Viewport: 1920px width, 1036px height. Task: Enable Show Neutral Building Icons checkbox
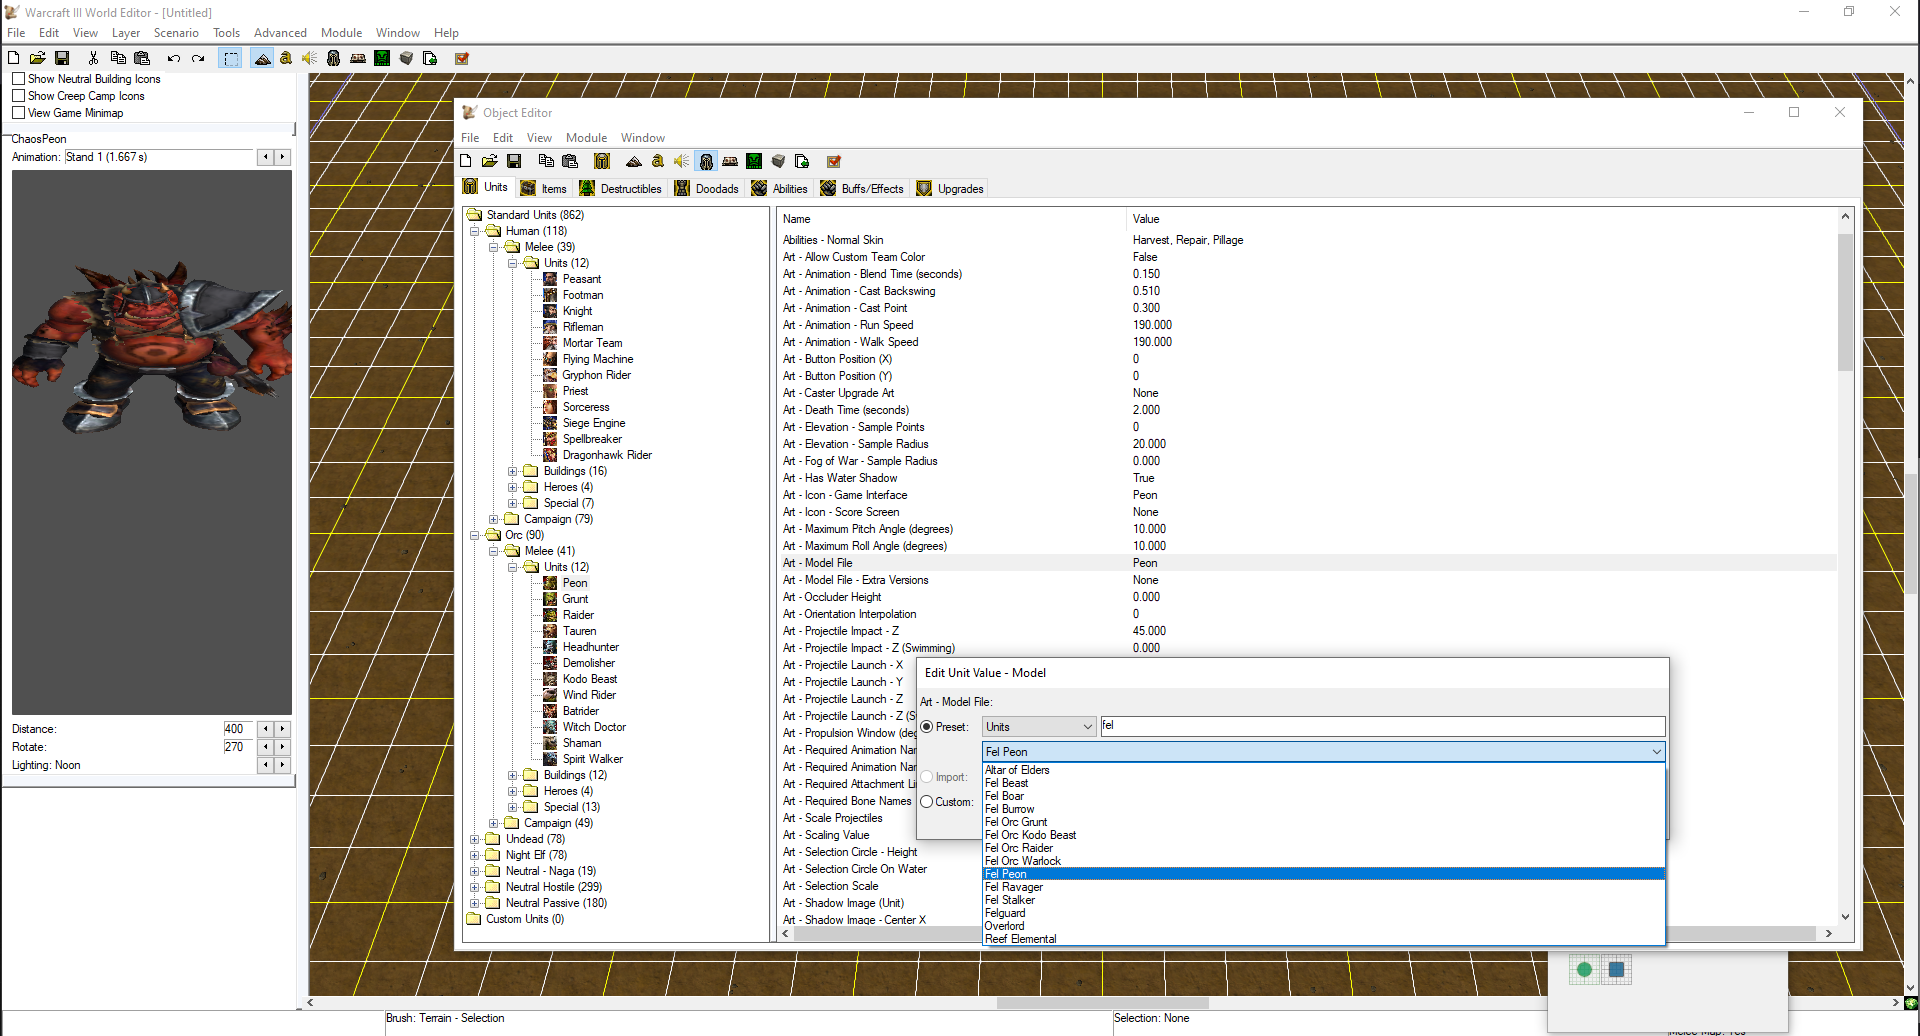click(18, 79)
